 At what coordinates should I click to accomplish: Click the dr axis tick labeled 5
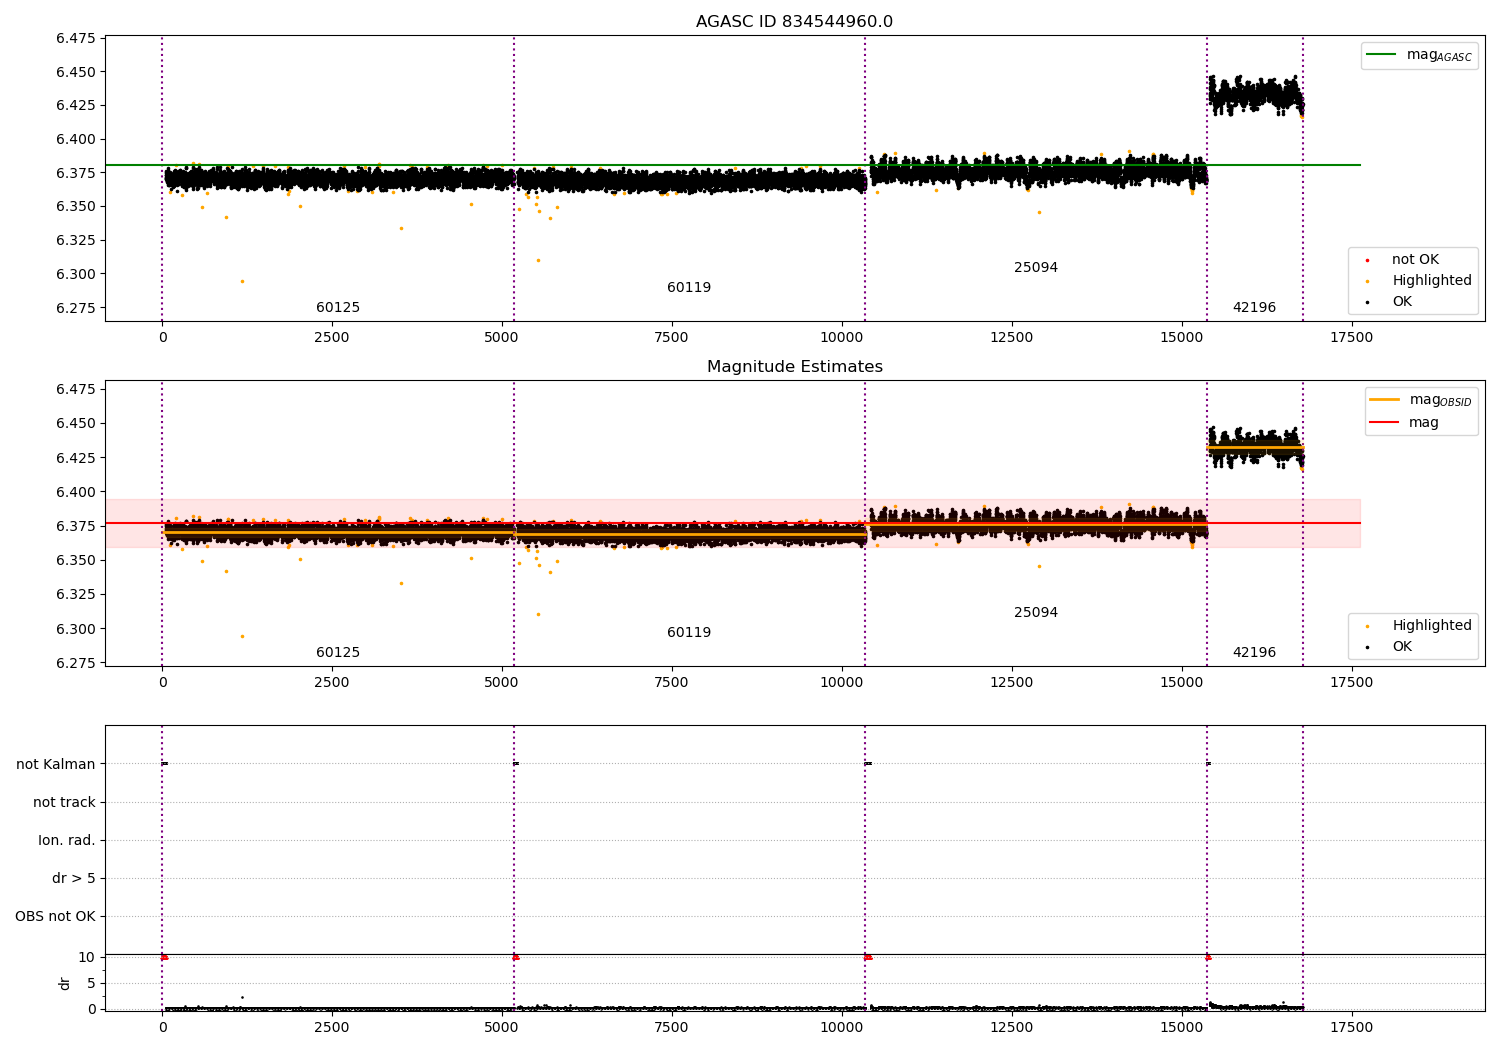91,984
